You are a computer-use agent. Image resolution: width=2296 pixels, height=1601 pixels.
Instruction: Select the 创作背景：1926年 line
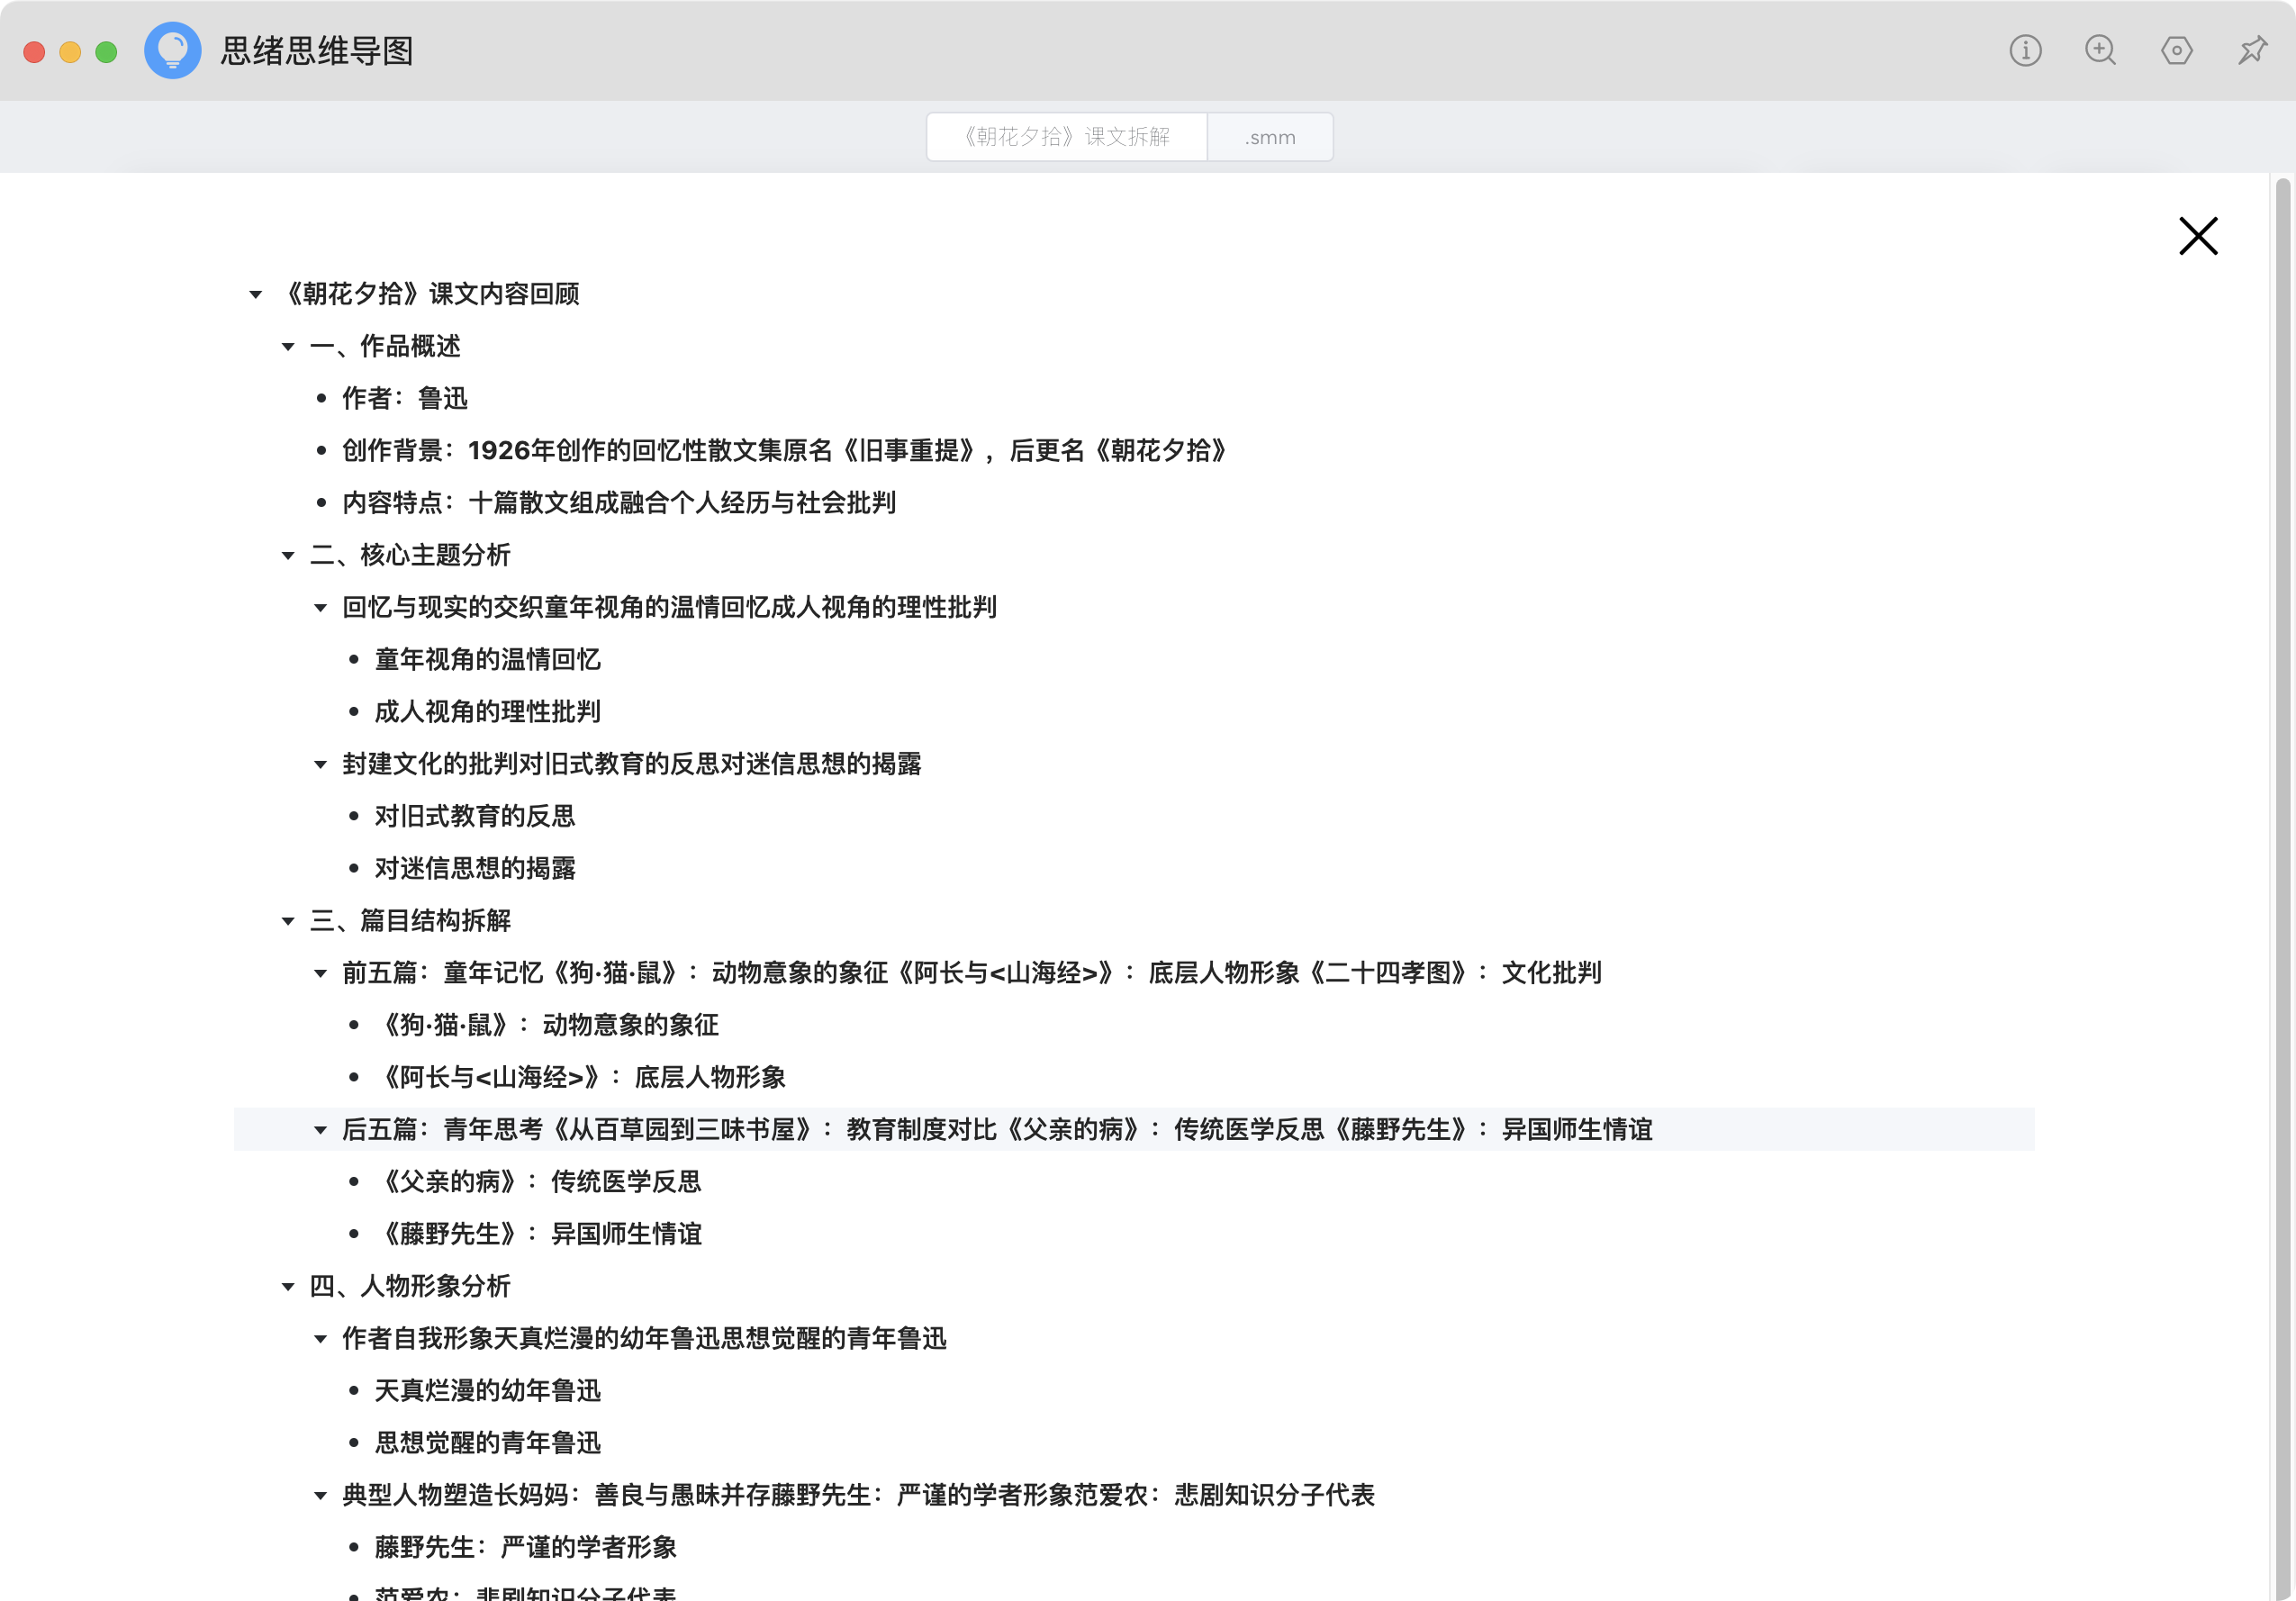point(785,450)
